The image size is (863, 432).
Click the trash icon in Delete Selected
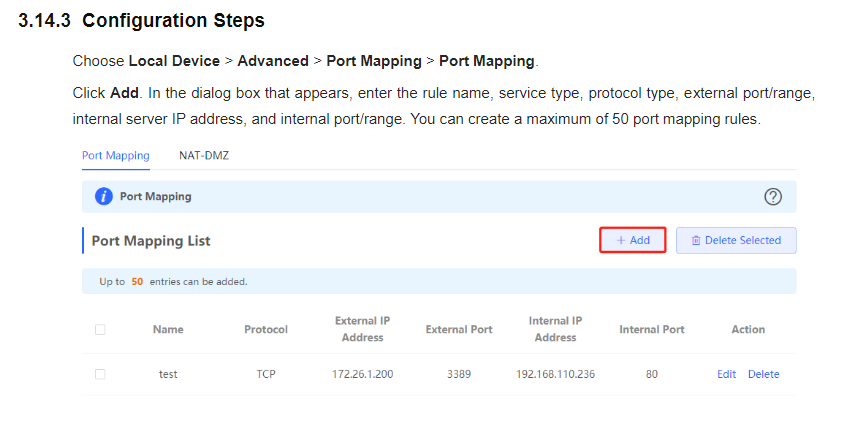pos(696,240)
